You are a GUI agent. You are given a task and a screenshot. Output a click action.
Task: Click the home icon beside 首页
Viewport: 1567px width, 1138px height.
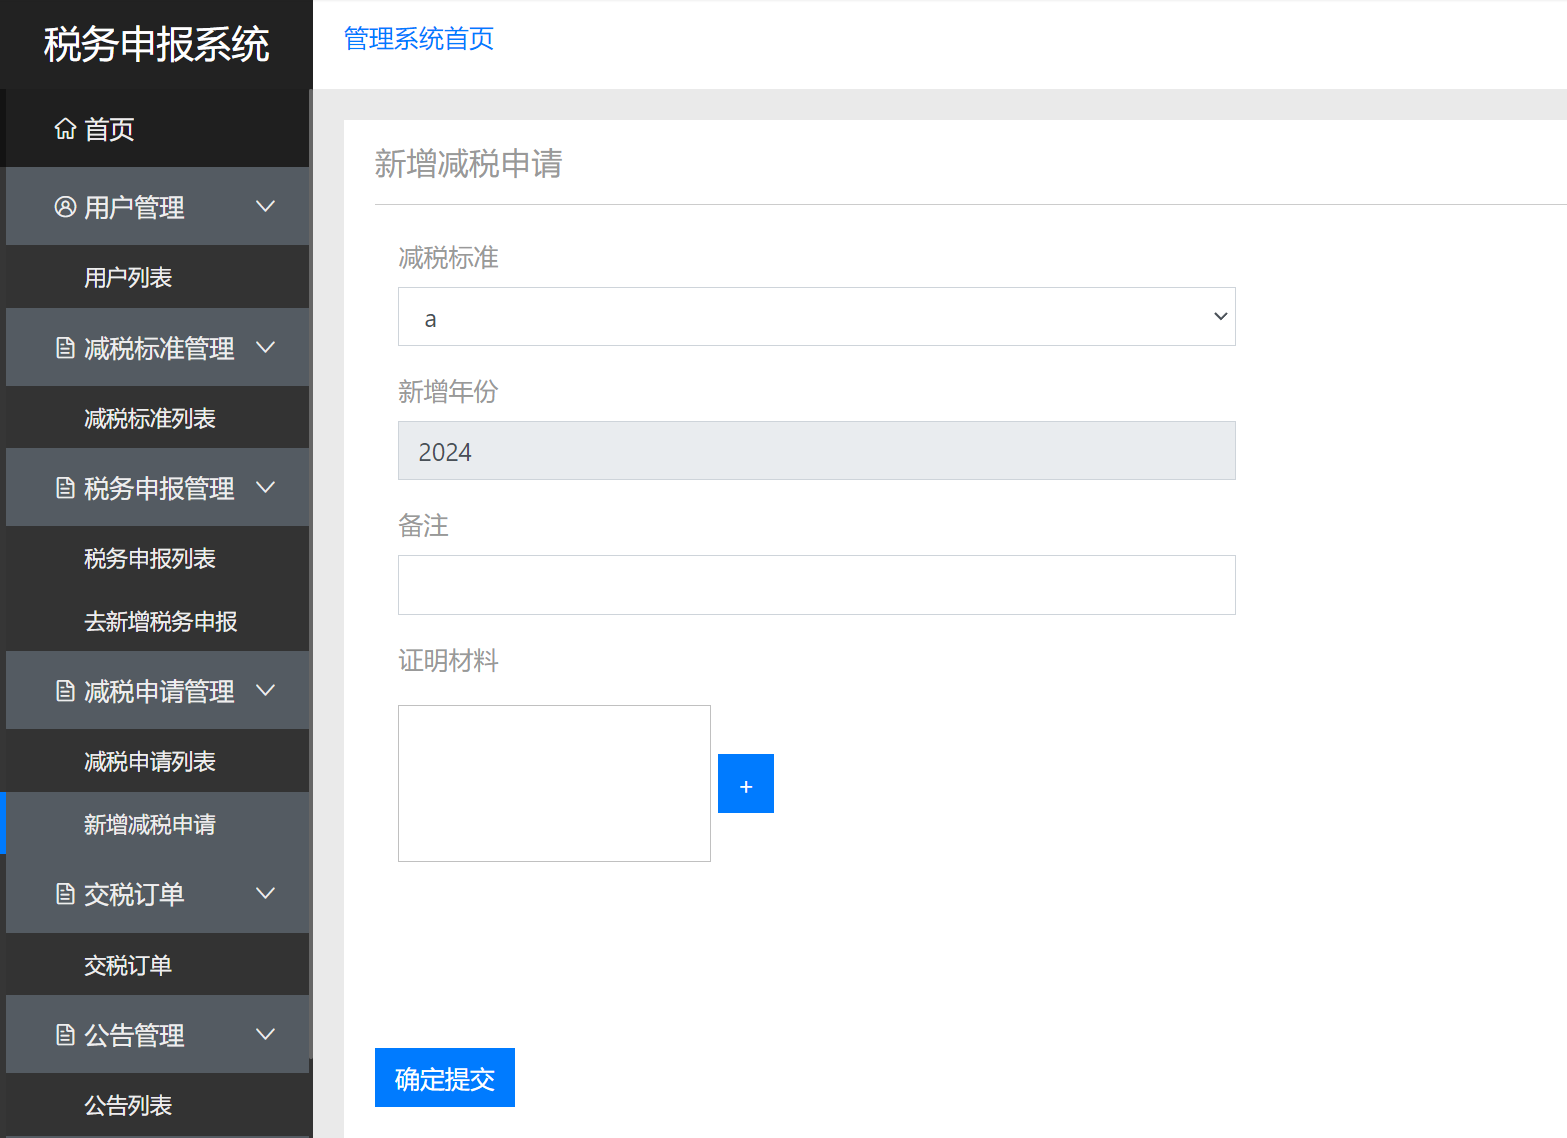pos(65,128)
